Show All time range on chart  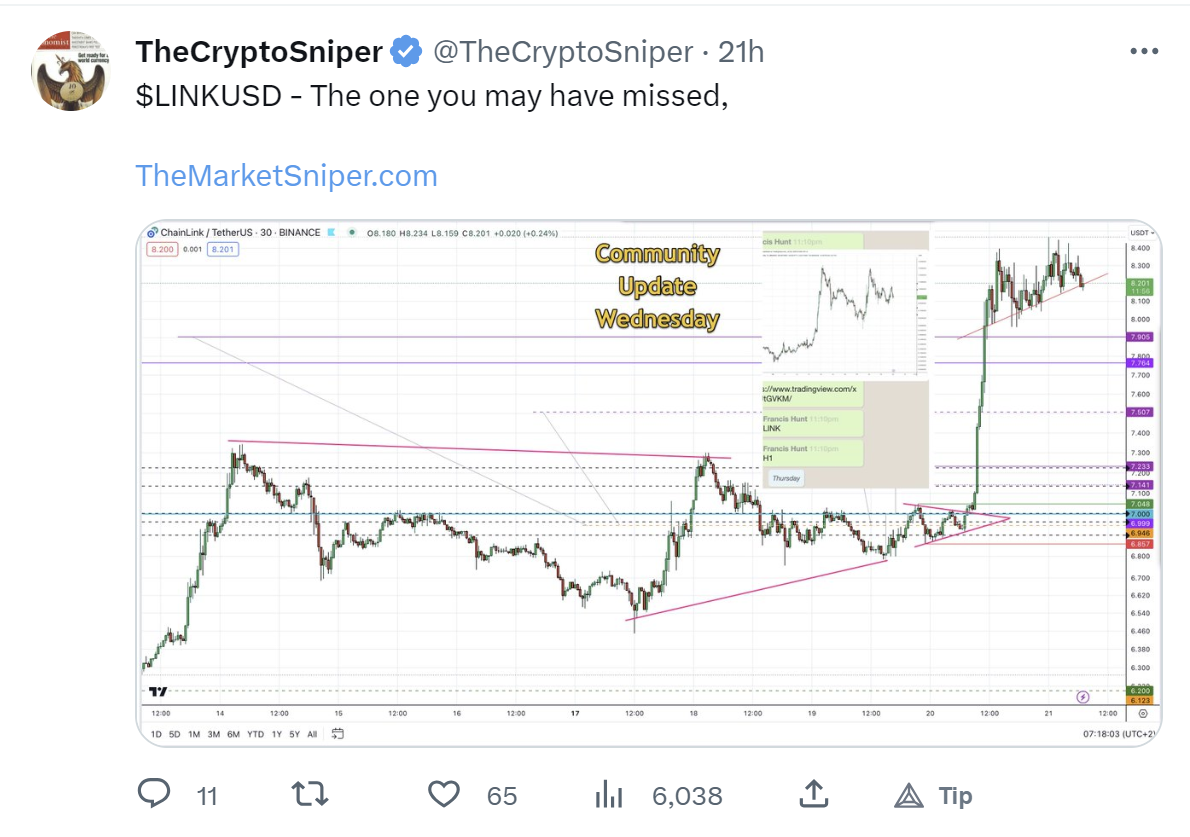(312, 734)
